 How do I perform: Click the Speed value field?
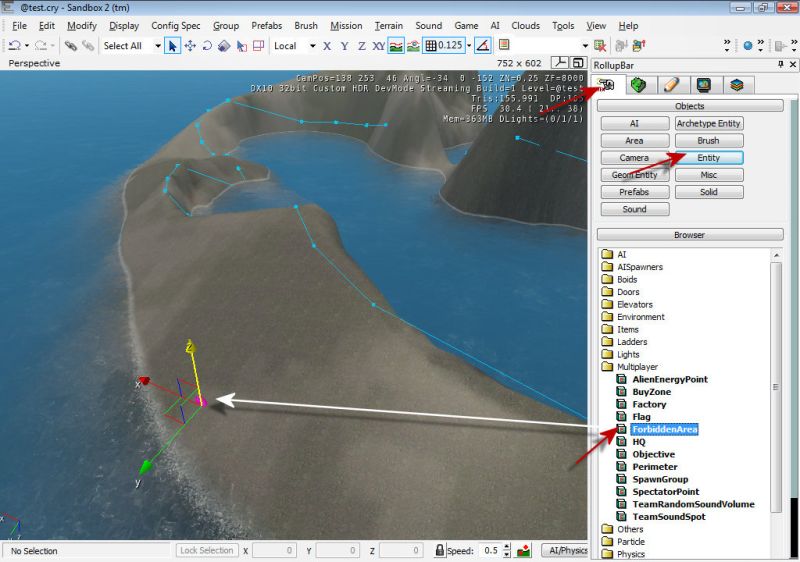click(491, 550)
